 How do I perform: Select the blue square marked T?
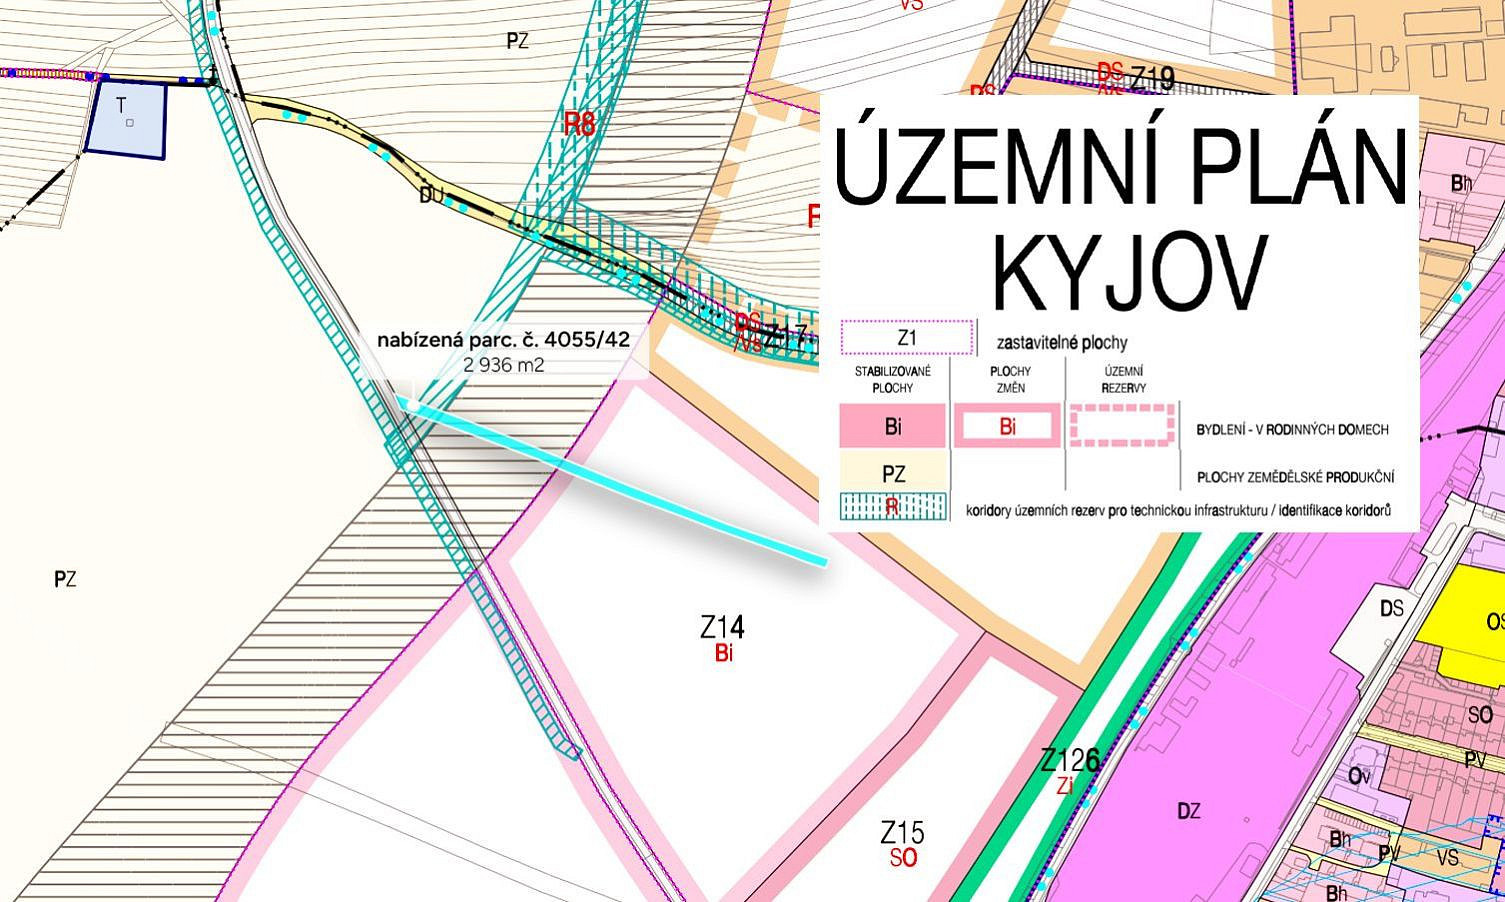(x=126, y=118)
